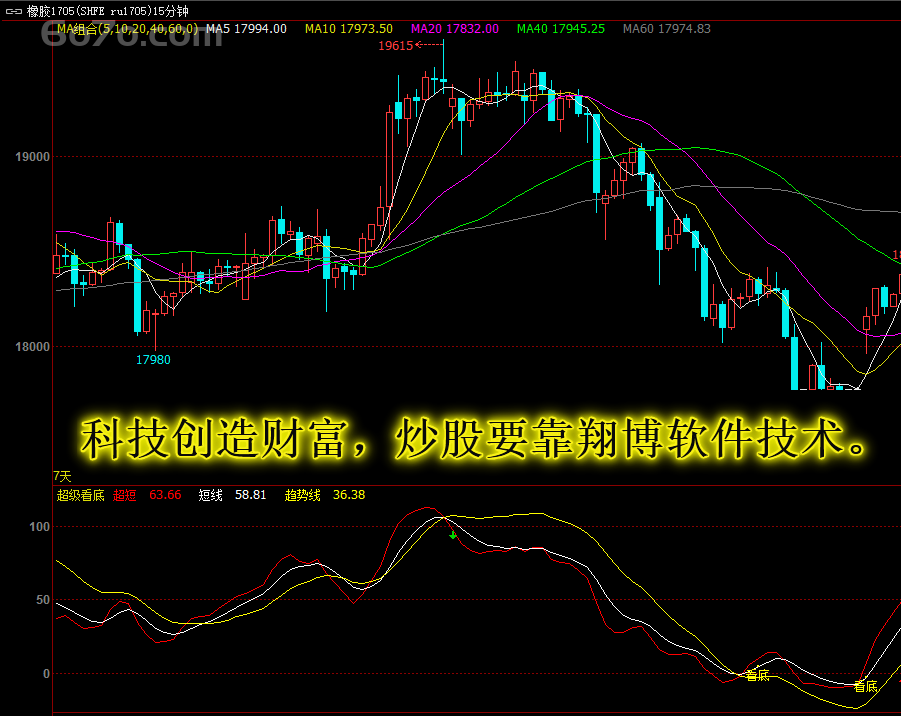Click the 18000 price axis label
901x716 pixels.
click(x=32, y=347)
